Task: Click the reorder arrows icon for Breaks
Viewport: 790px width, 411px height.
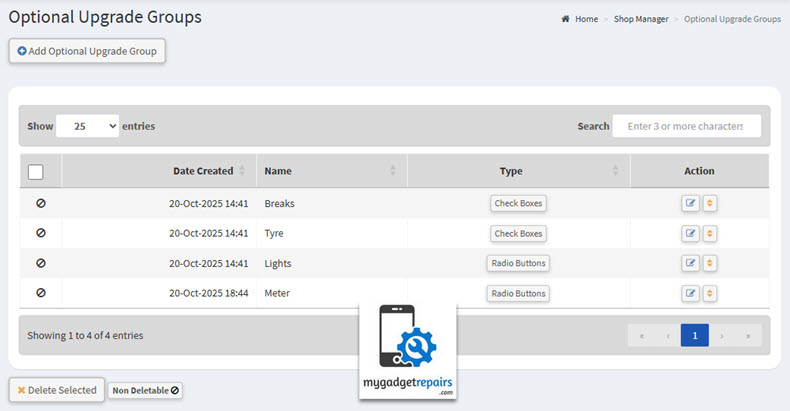Action: click(x=710, y=204)
